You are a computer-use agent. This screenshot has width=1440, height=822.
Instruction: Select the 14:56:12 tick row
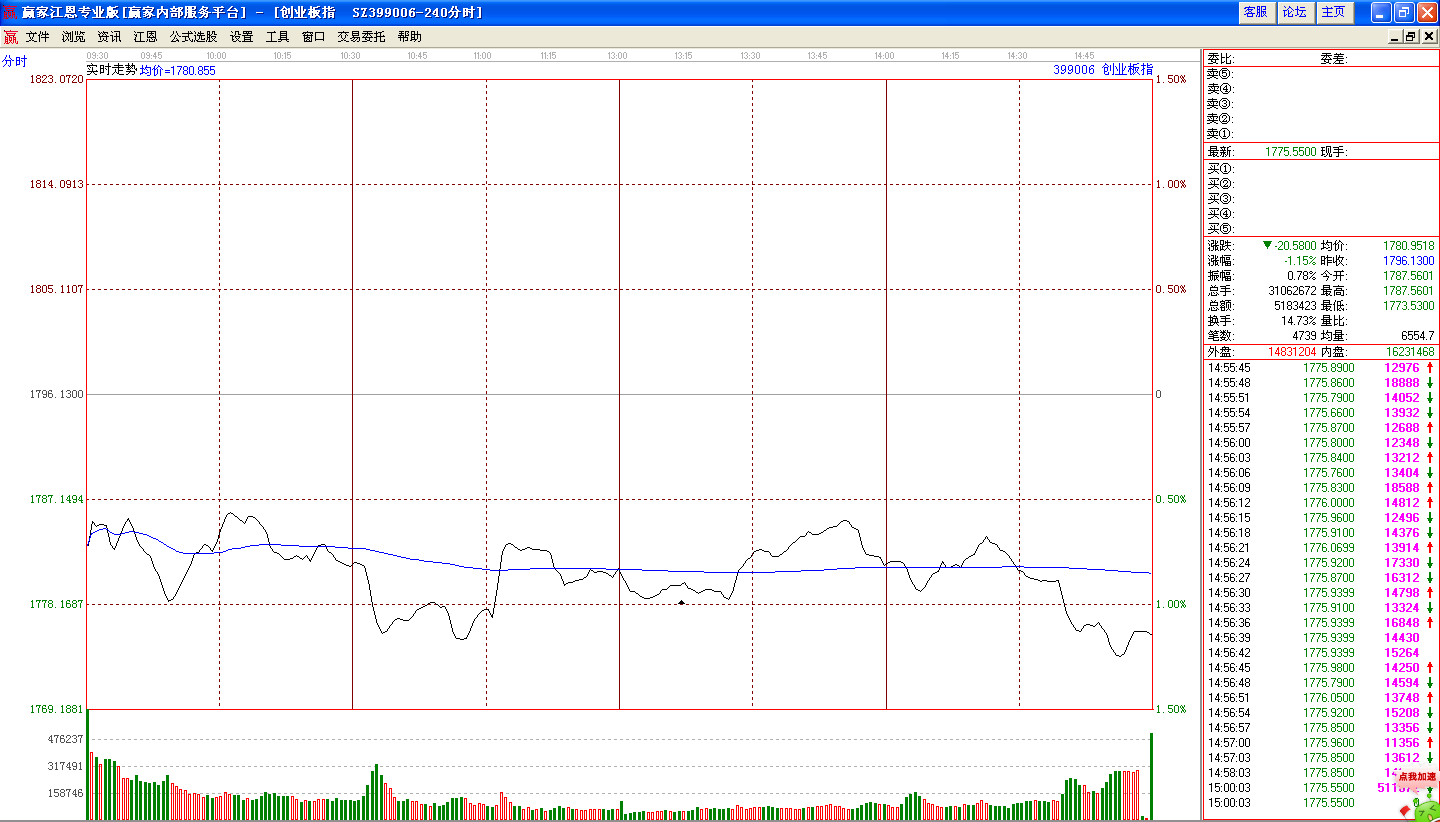(x=1321, y=503)
